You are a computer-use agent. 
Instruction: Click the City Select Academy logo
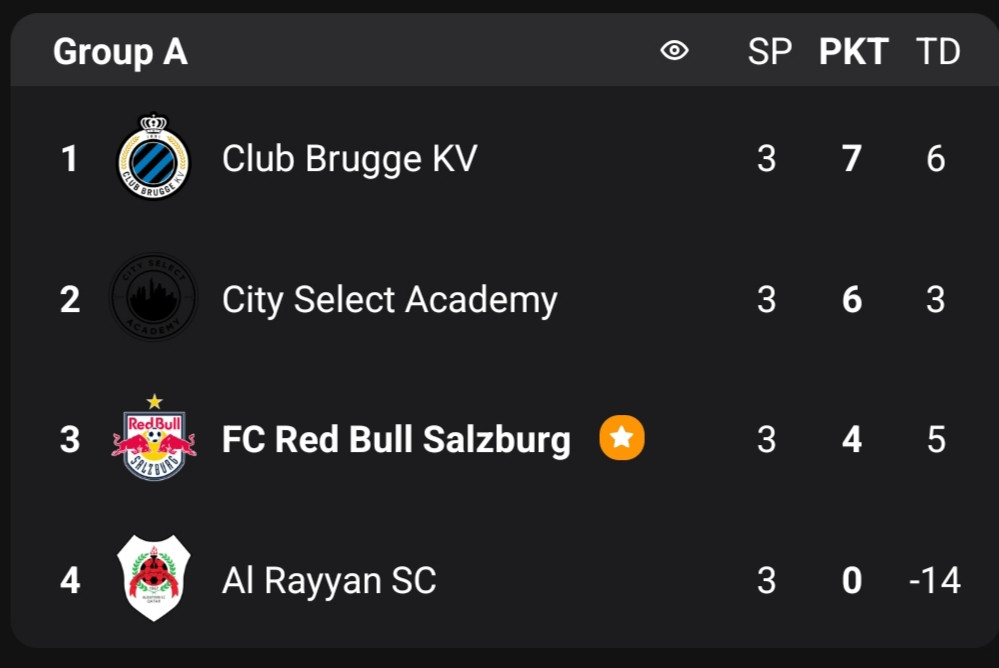point(153,298)
